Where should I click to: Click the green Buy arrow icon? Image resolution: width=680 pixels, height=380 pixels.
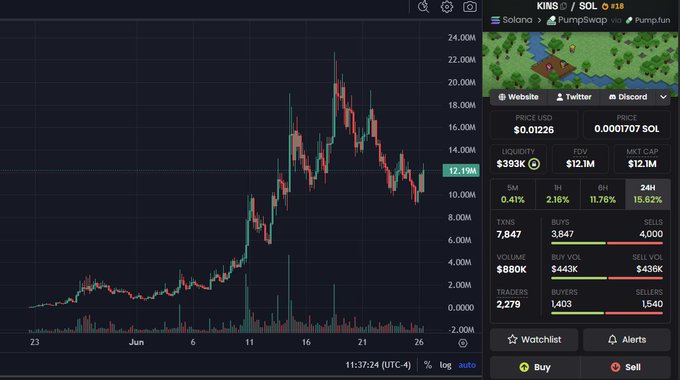coord(524,367)
